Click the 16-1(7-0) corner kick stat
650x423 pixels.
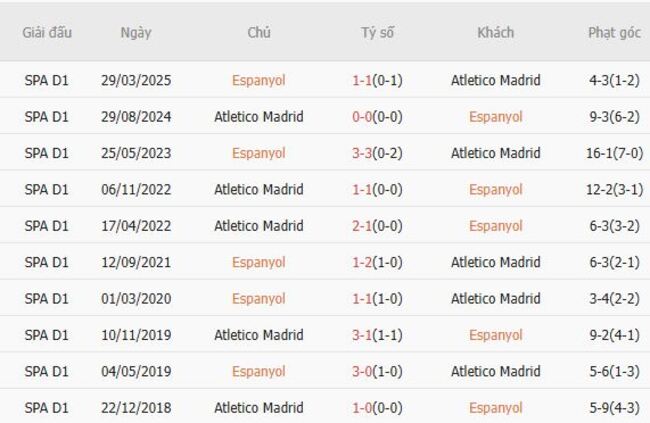tap(614, 153)
